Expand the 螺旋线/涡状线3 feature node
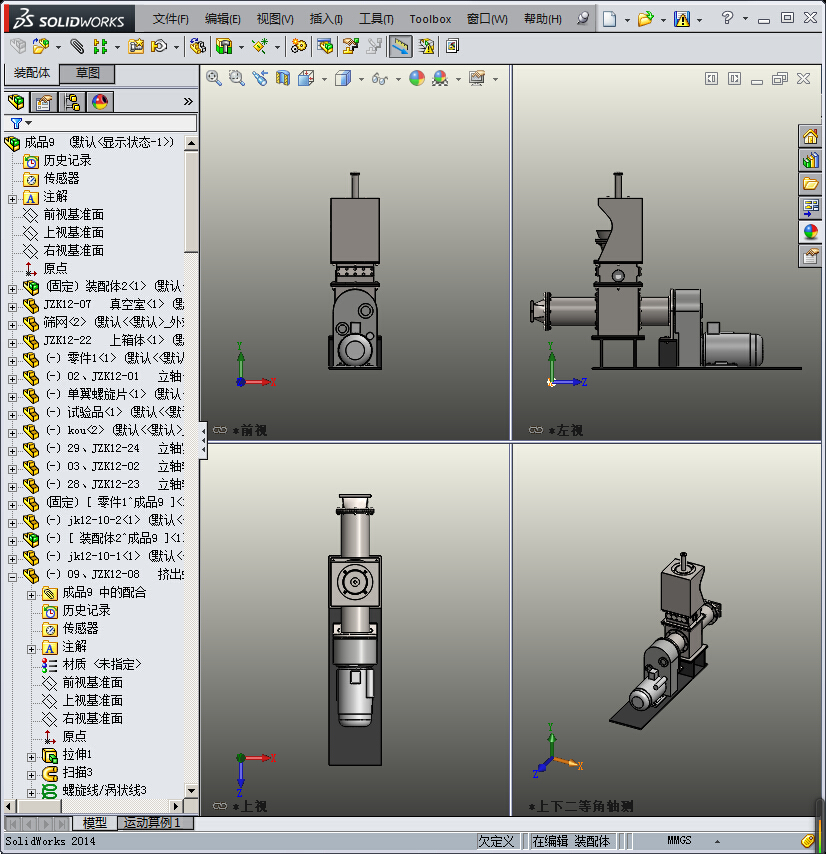The height and width of the screenshot is (854, 826). coord(31,793)
